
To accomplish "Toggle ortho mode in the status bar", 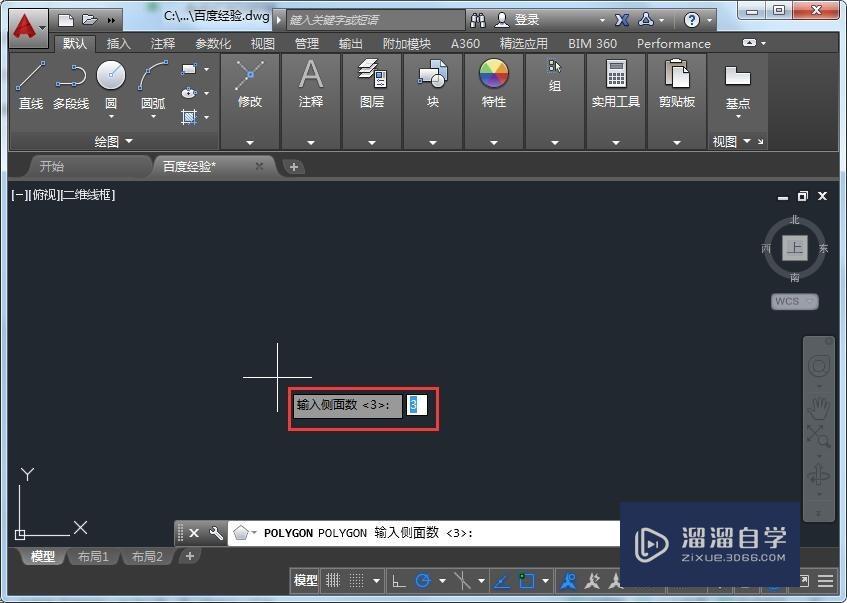I will point(398,580).
